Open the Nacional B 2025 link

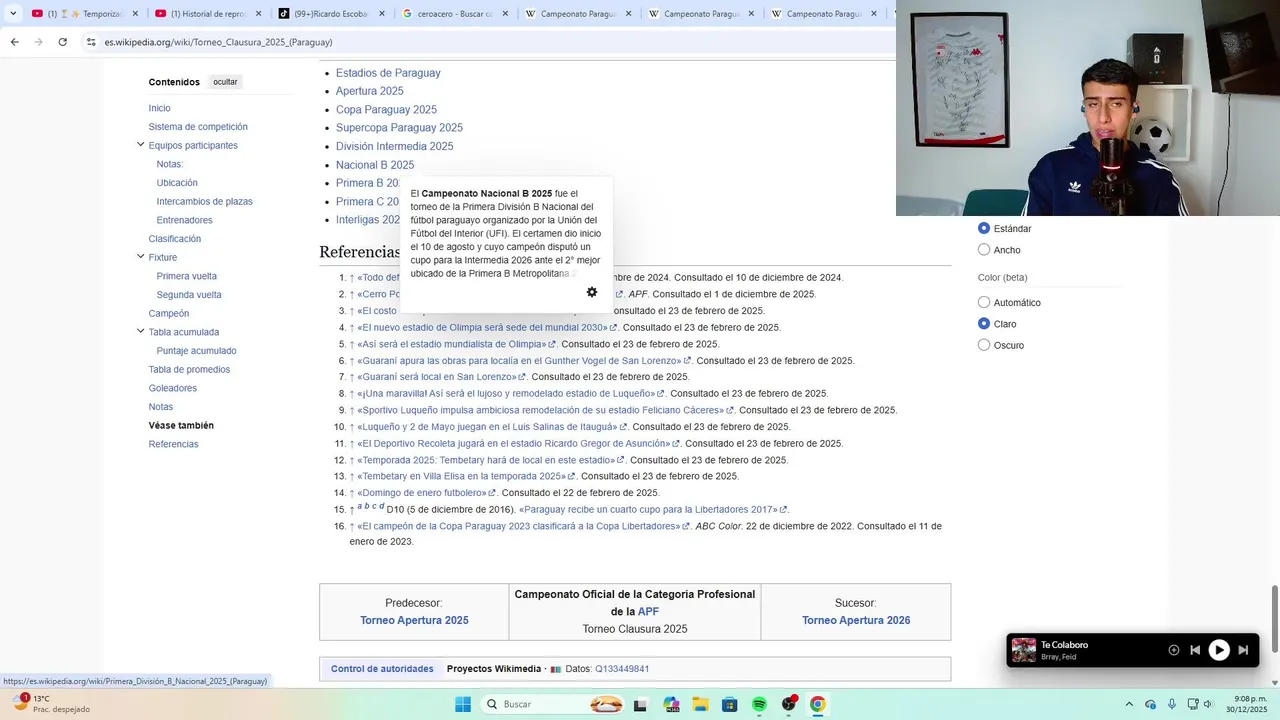(x=375, y=165)
